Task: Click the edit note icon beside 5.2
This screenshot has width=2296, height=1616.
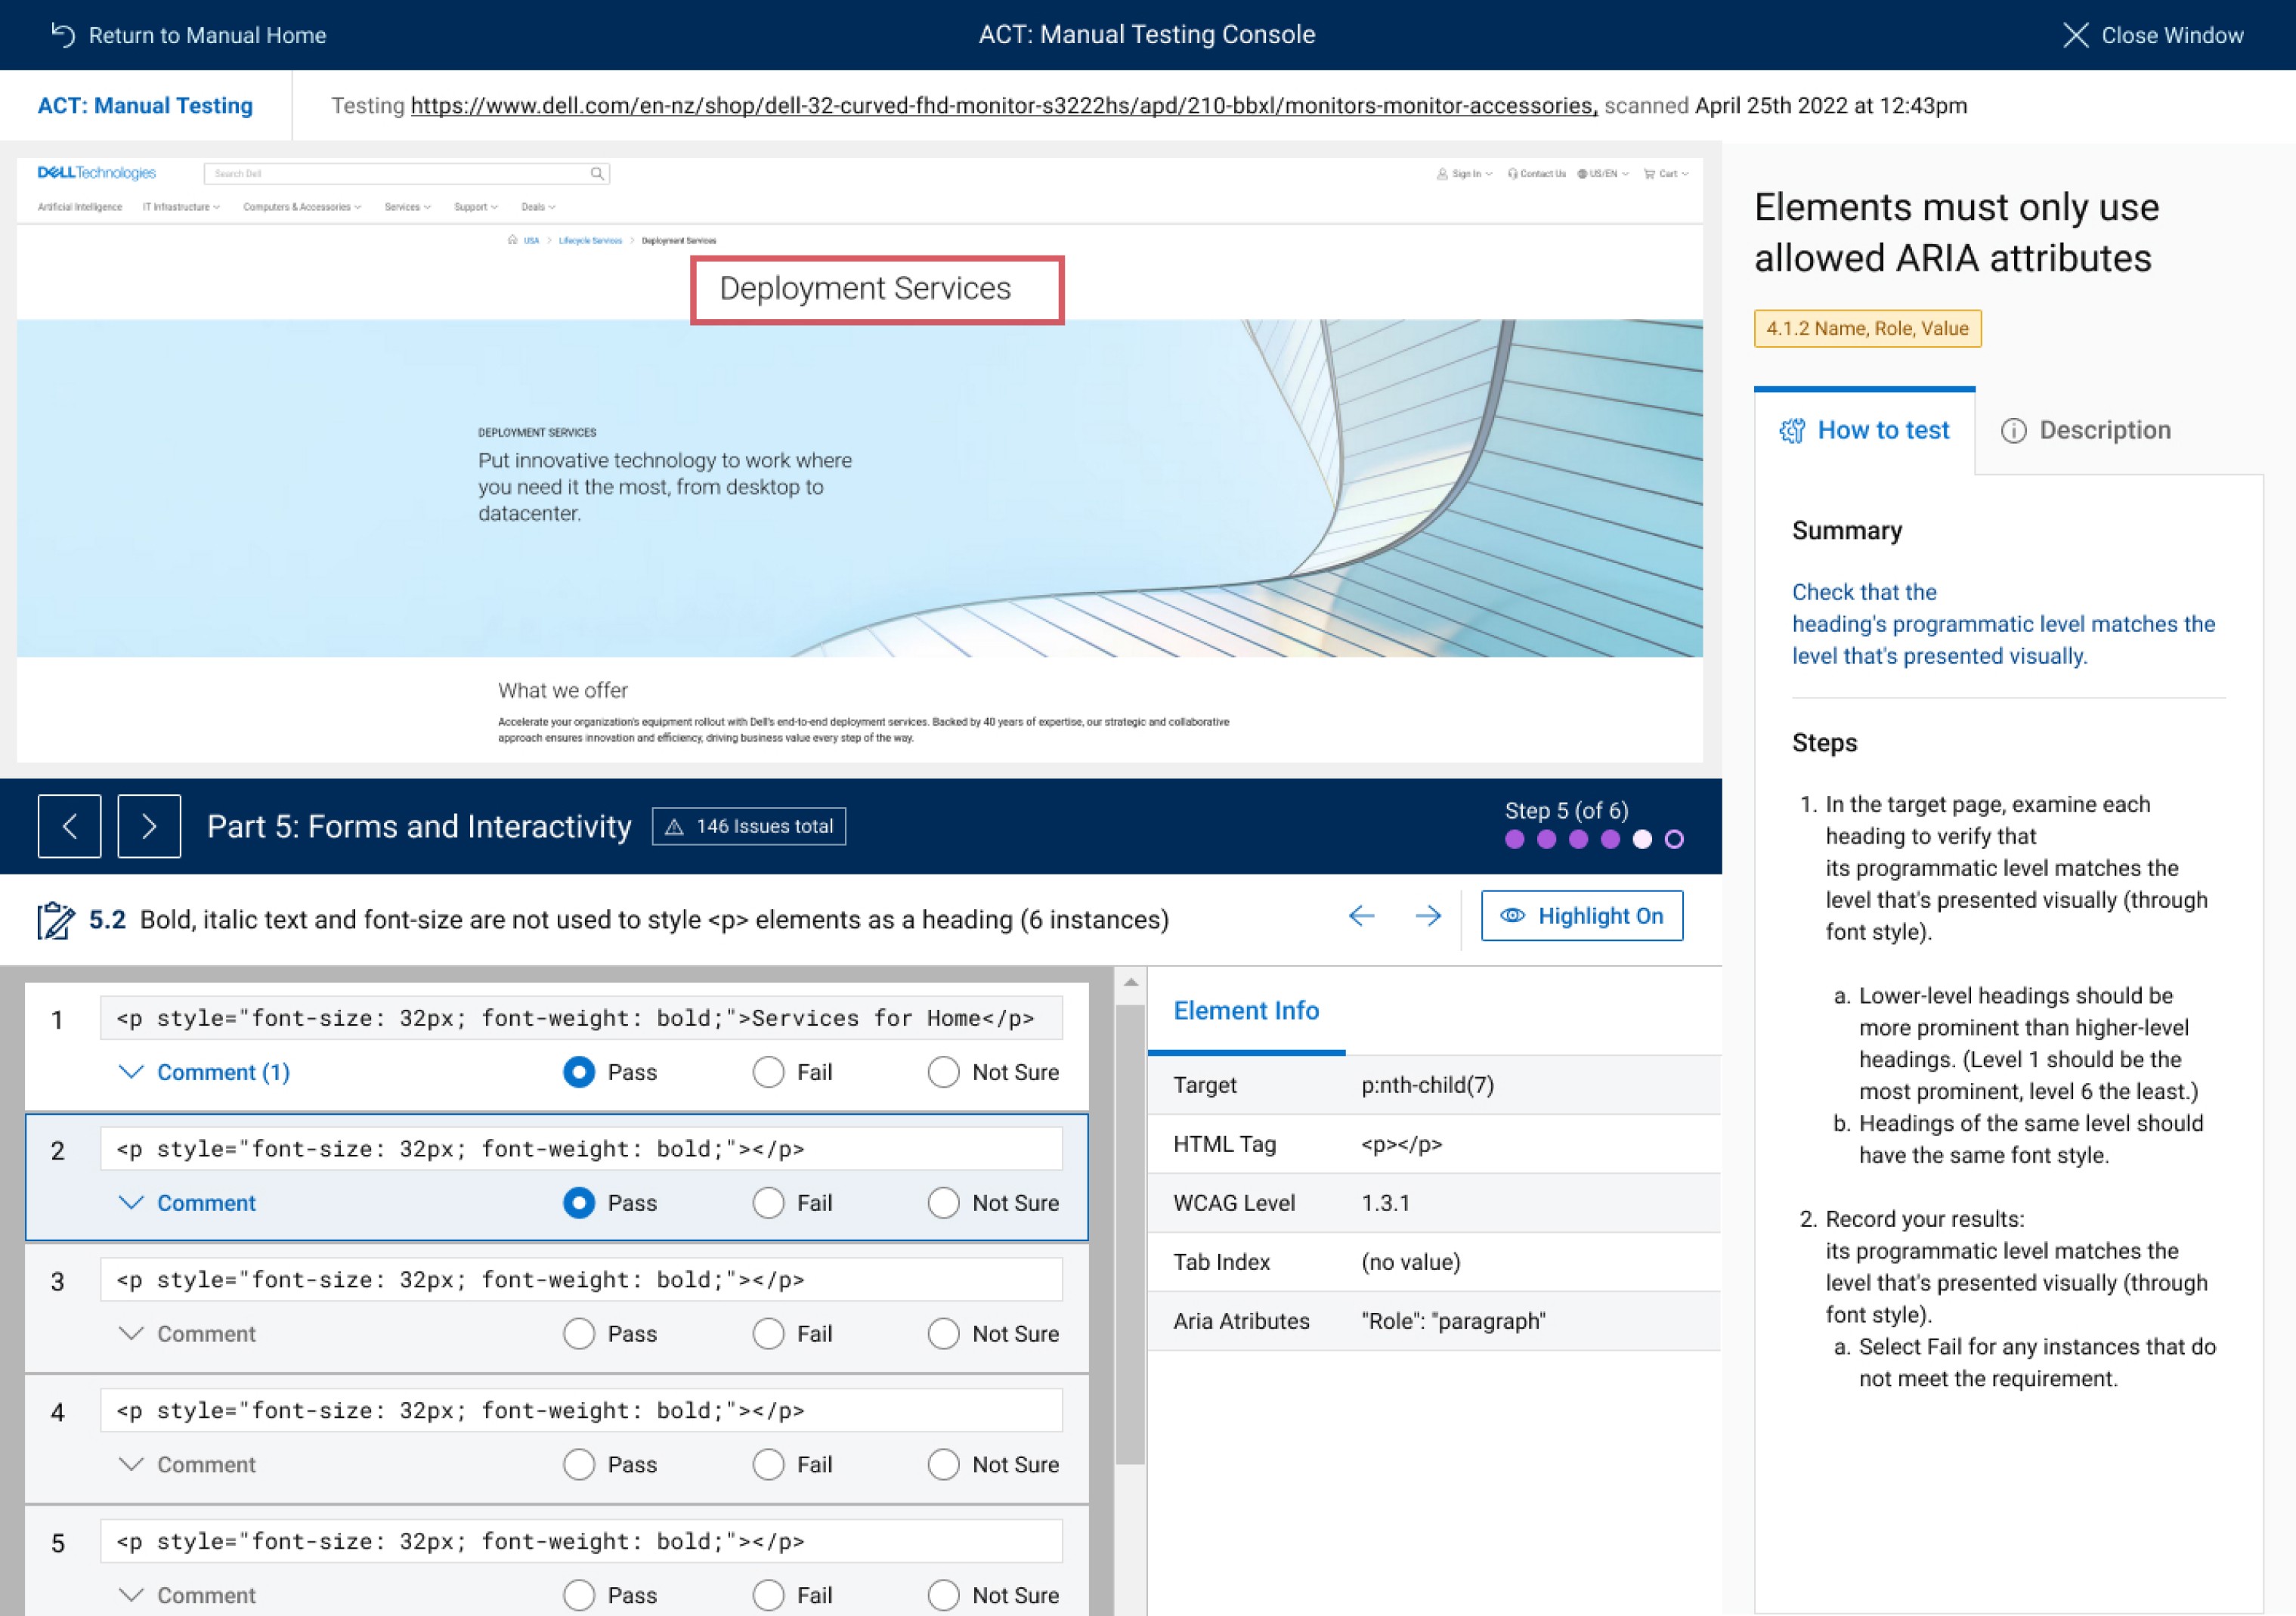Action: click(x=55, y=920)
